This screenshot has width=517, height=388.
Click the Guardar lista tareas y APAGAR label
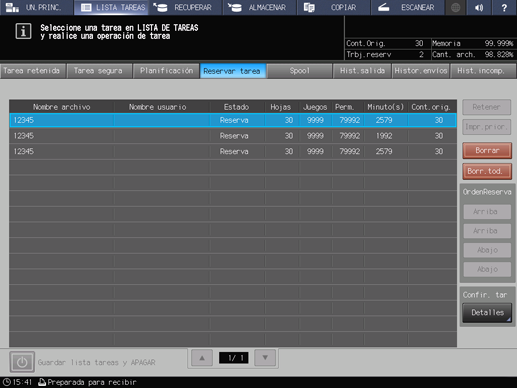[96, 362]
